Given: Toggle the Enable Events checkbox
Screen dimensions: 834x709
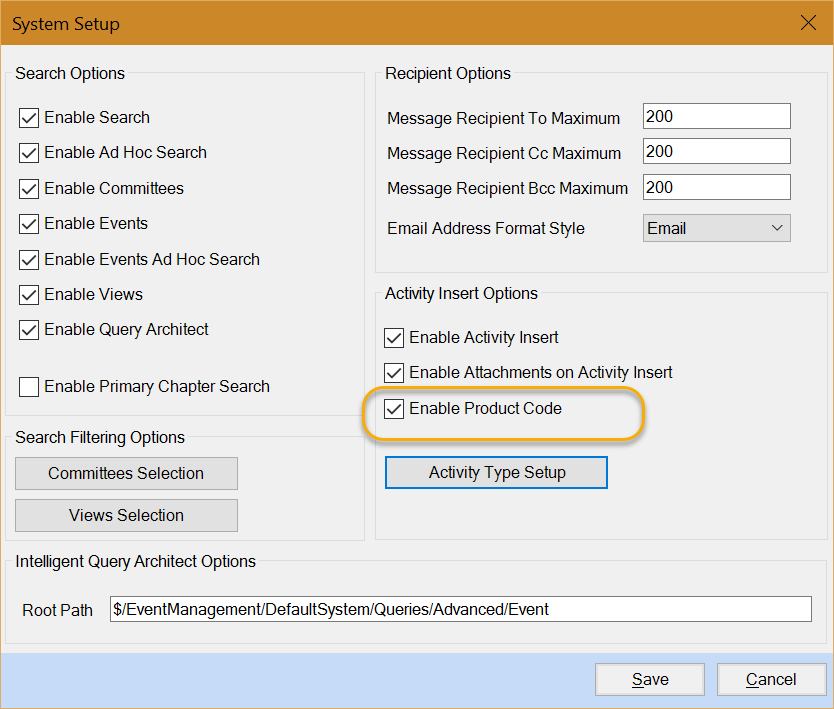Looking at the screenshot, I should point(29,224).
